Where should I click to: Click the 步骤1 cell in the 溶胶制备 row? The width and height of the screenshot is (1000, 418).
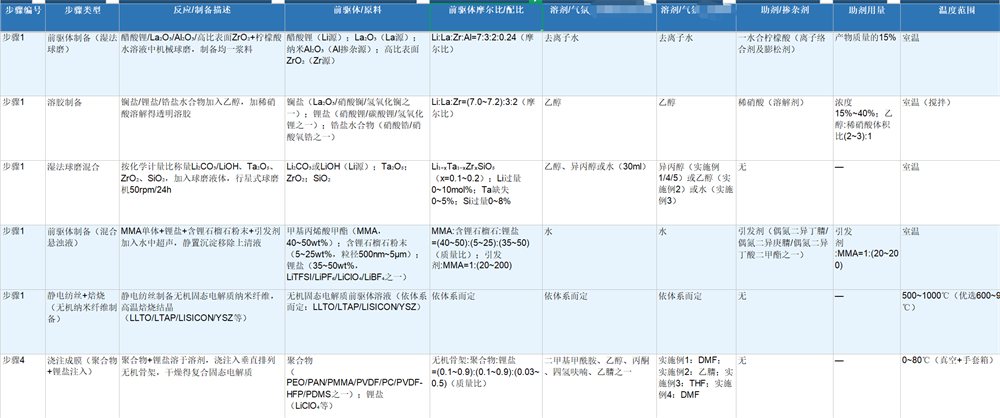tap(22, 128)
